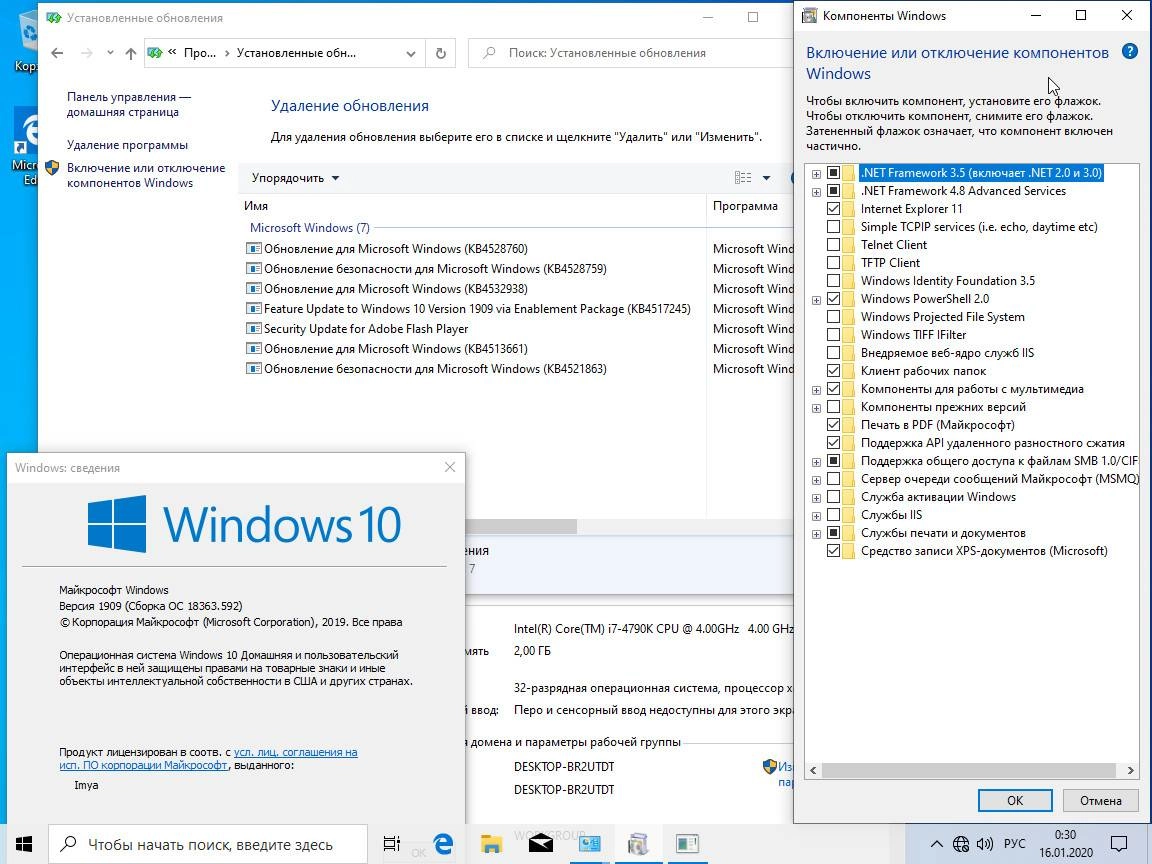Screen dimensions: 1152x864
Task: Click the taskbar search box
Action: pyautogui.click(x=208, y=844)
